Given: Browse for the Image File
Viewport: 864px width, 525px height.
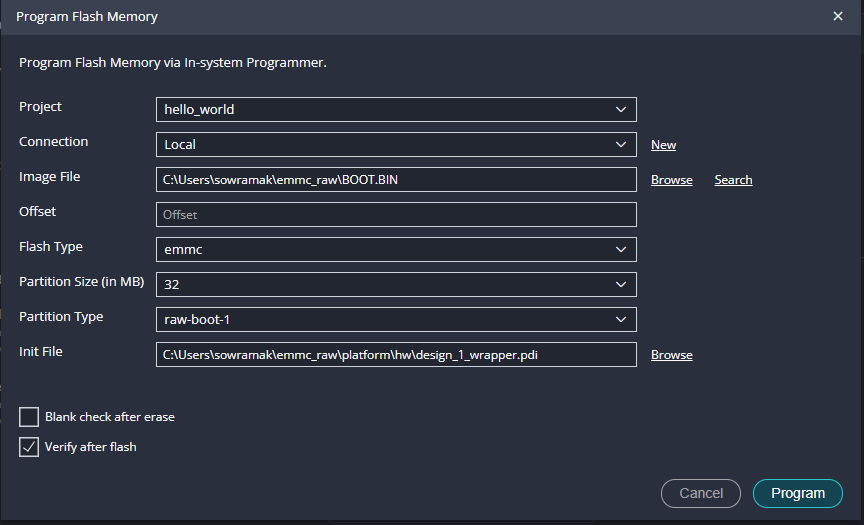Looking at the screenshot, I should 671,180.
